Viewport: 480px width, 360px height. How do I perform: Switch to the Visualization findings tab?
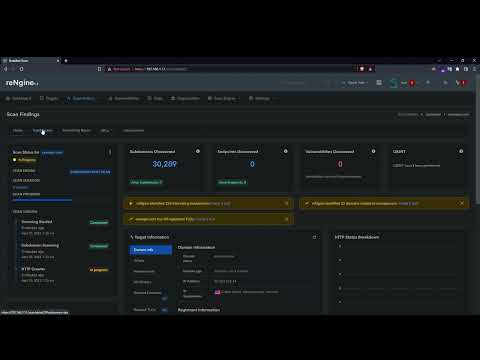pyautogui.click(x=134, y=130)
